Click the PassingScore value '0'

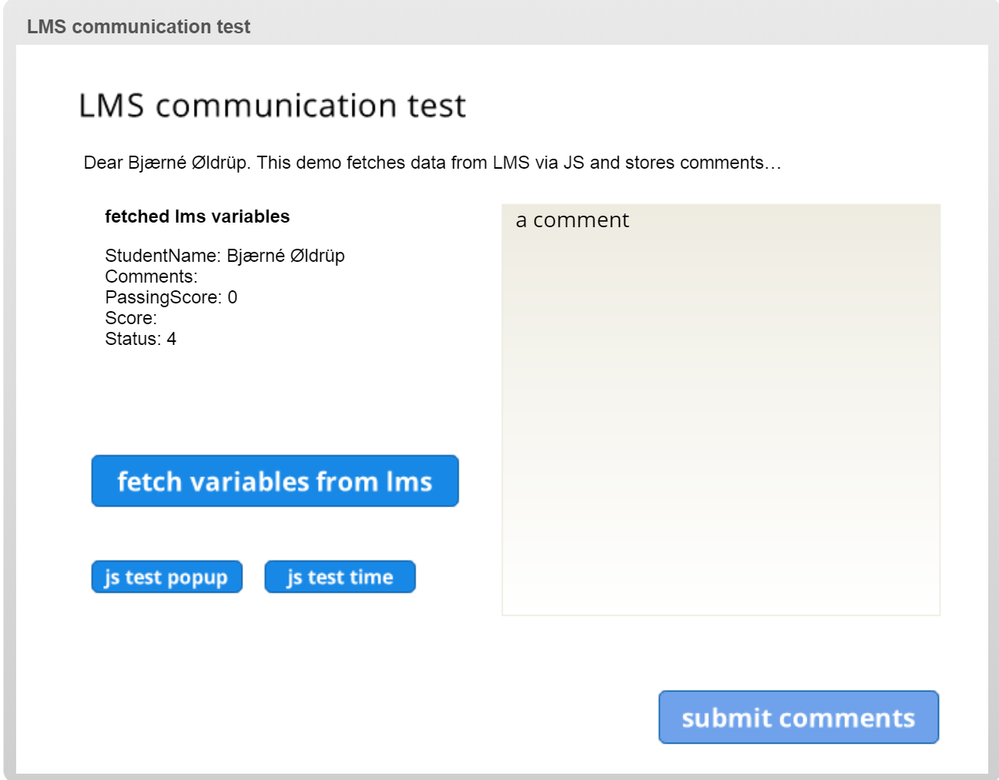(x=232, y=297)
